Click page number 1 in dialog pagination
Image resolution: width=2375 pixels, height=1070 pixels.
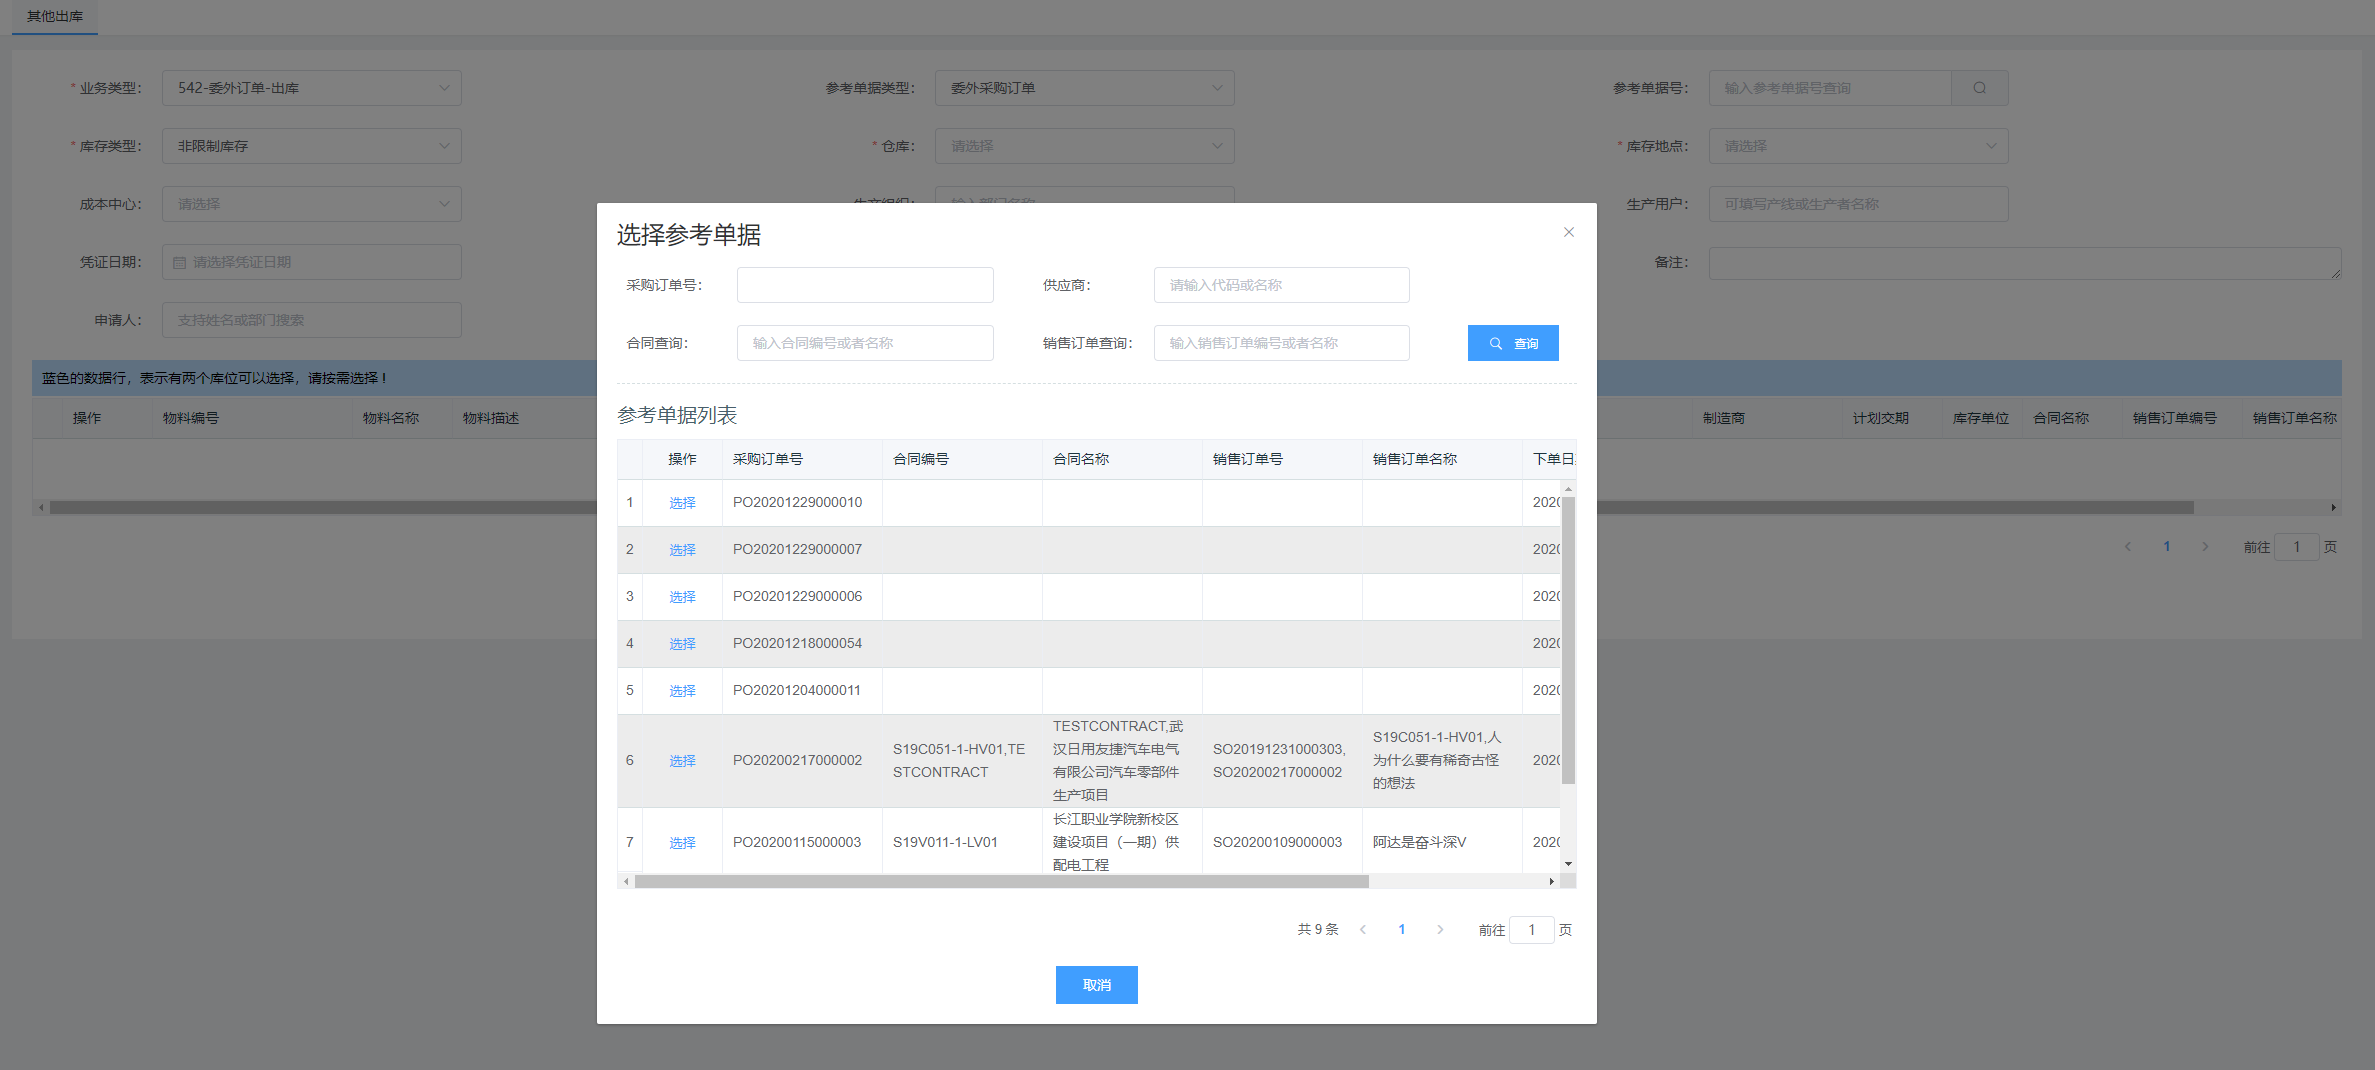click(1401, 930)
